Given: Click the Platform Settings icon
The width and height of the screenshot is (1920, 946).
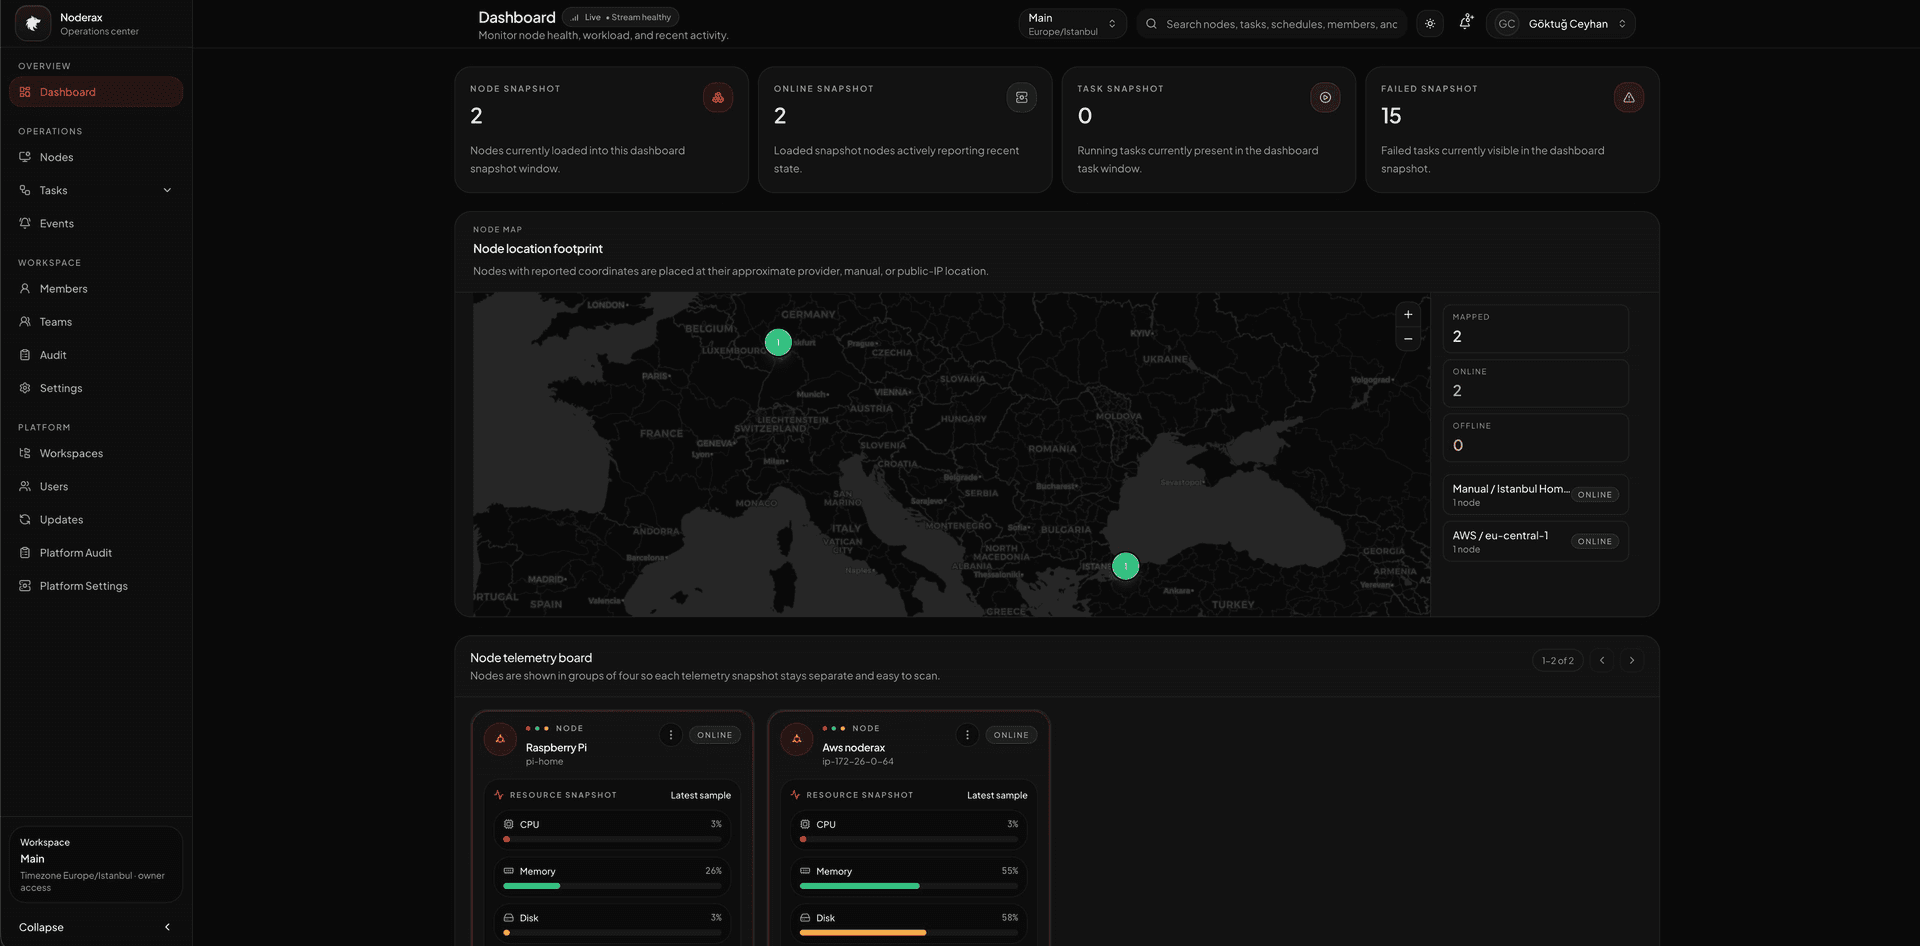Looking at the screenshot, I should click(x=25, y=586).
